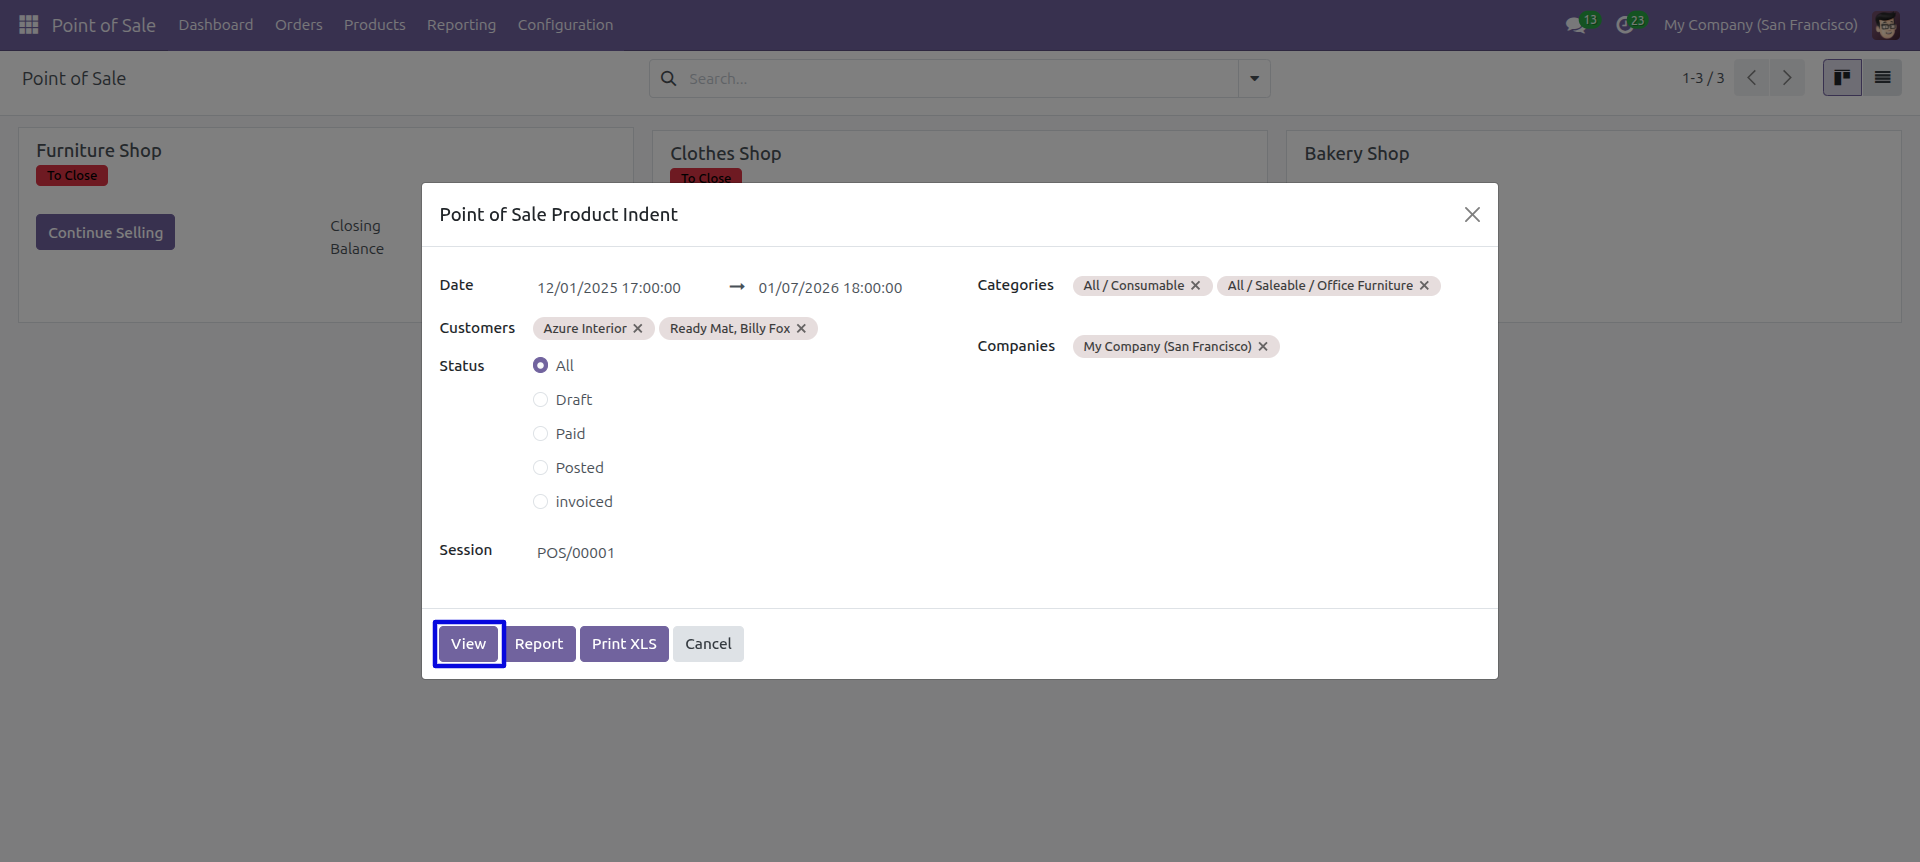Open the Orders menu

click(x=299, y=25)
